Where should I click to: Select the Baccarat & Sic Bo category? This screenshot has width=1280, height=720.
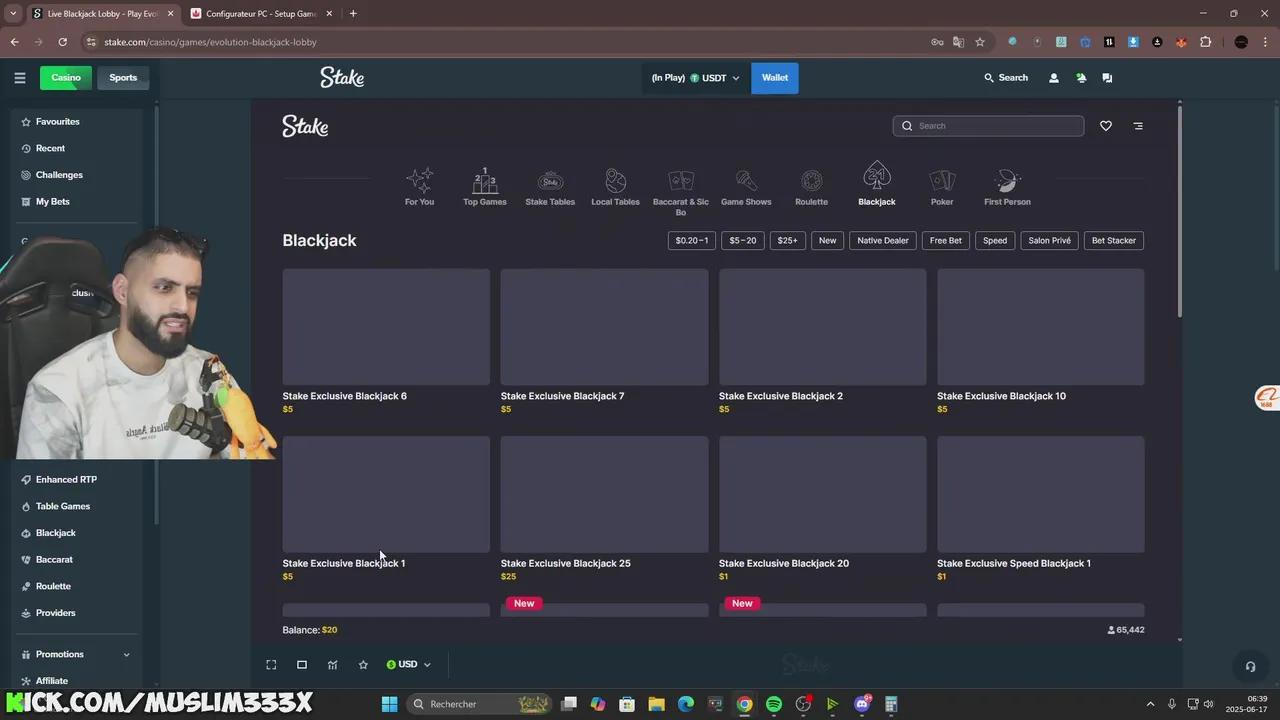tap(681, 192)
